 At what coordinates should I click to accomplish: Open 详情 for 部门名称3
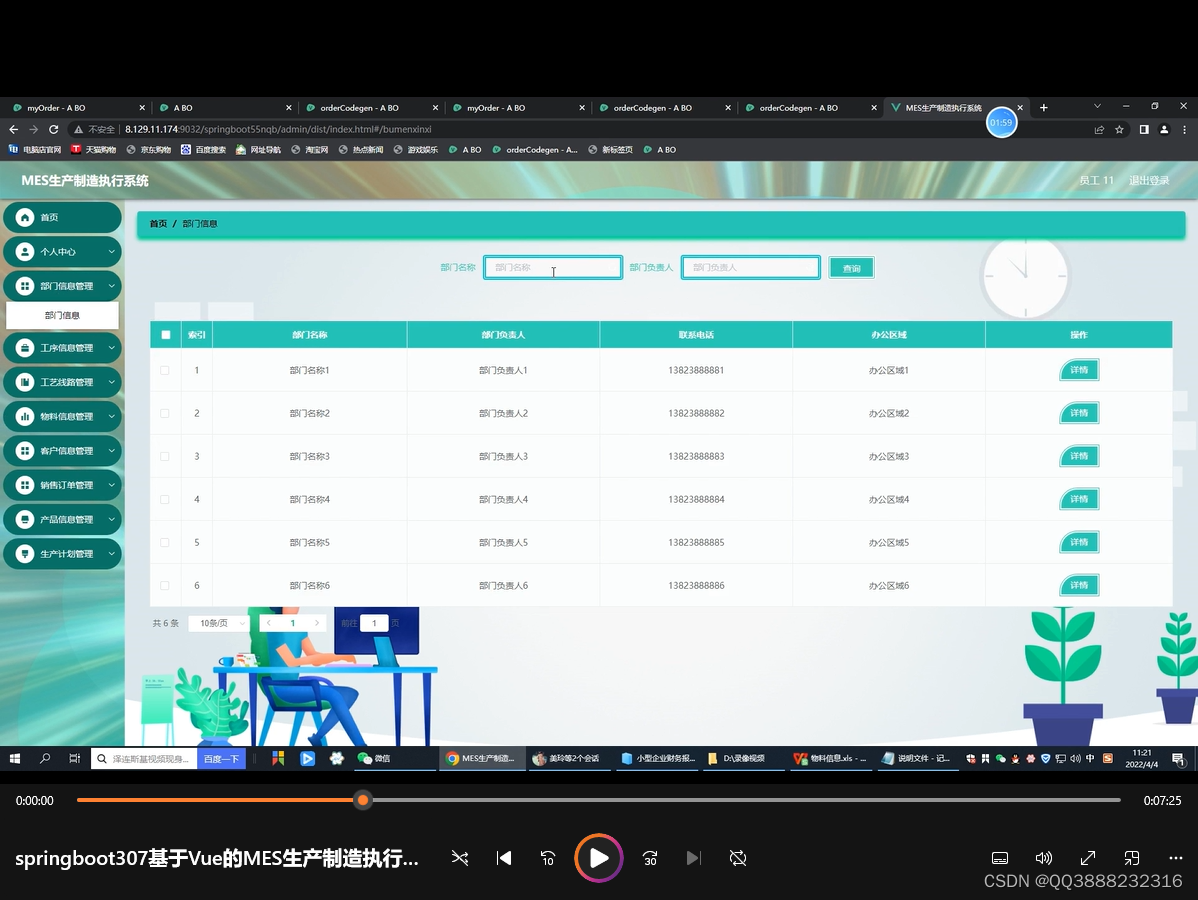point(1078,456)
